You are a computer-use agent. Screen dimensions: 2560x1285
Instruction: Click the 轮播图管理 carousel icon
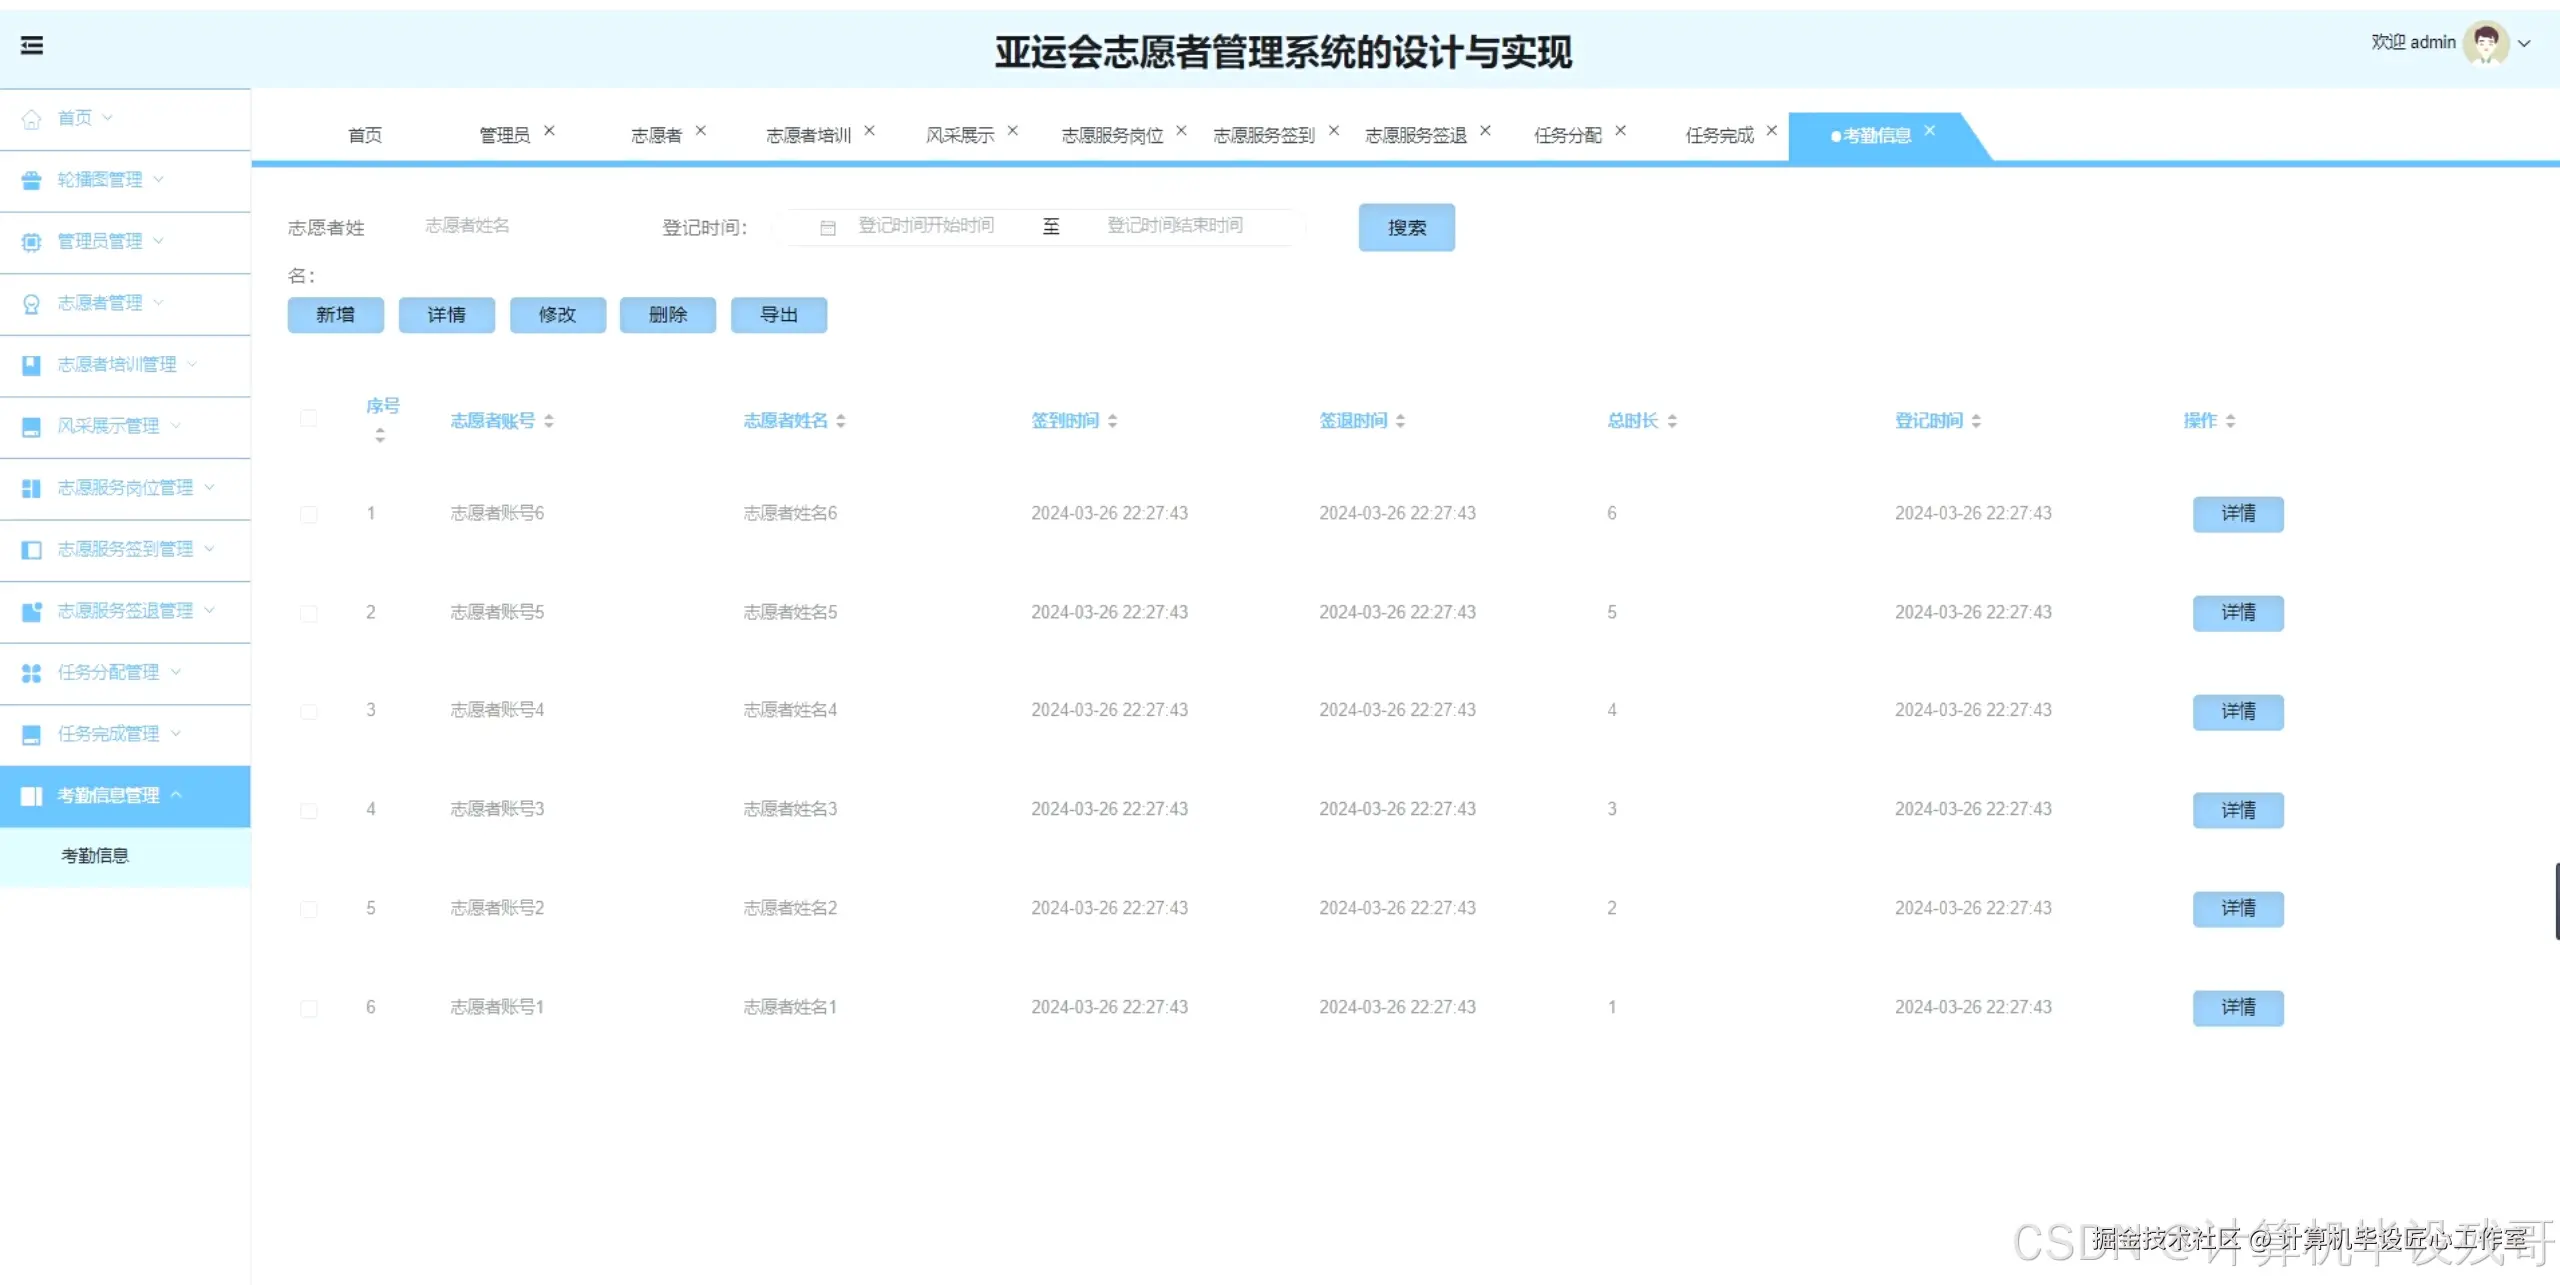click(31, 179)
